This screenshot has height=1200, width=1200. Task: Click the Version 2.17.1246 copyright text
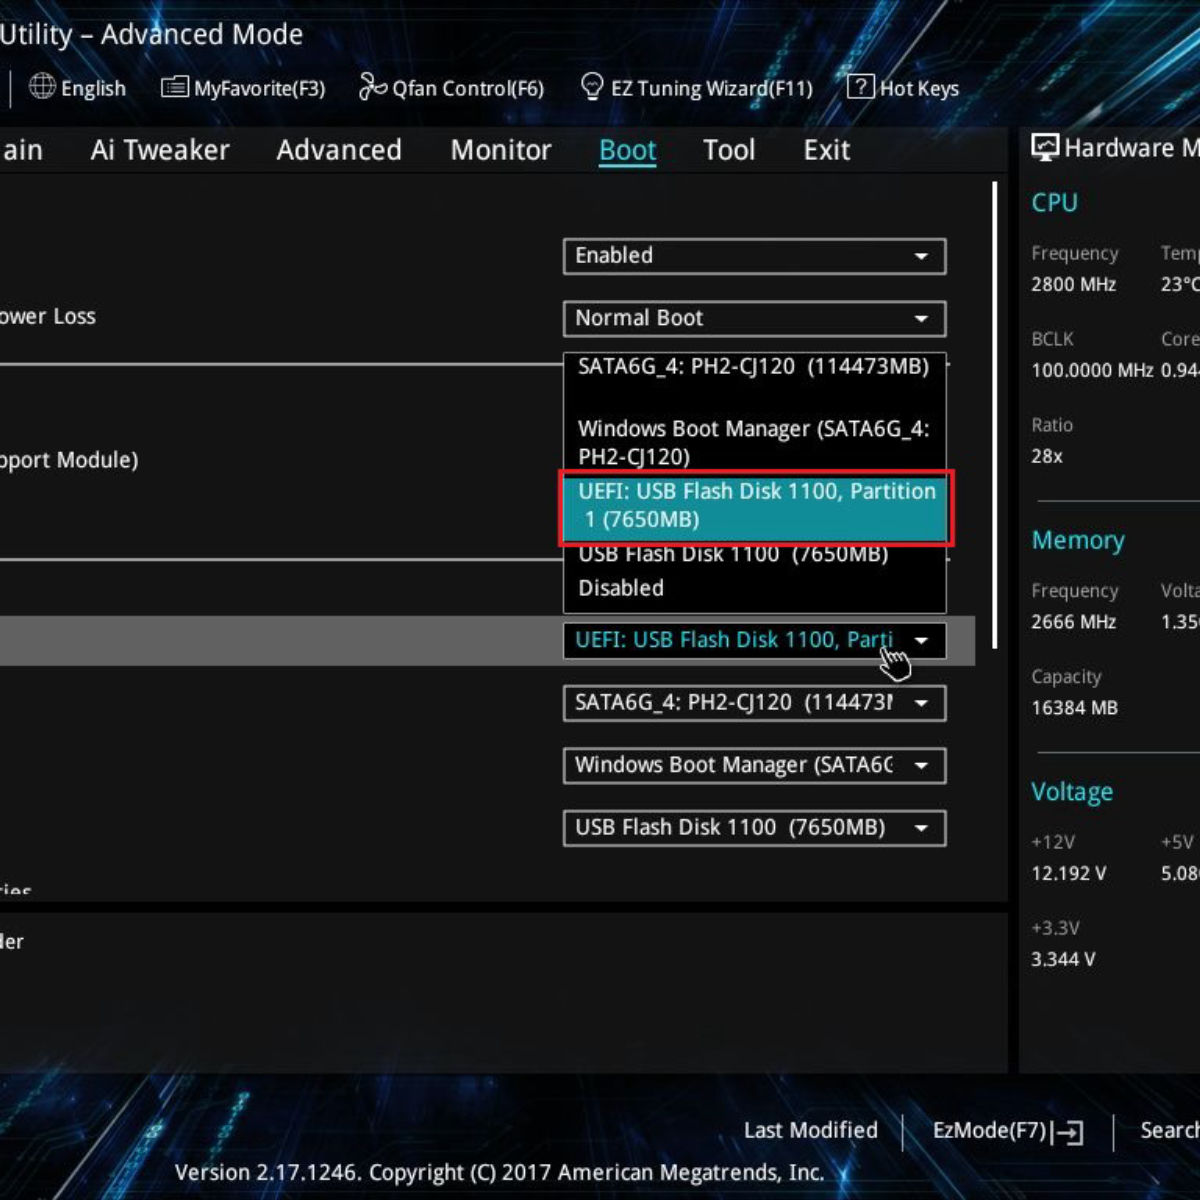[x=500, y=1172]
